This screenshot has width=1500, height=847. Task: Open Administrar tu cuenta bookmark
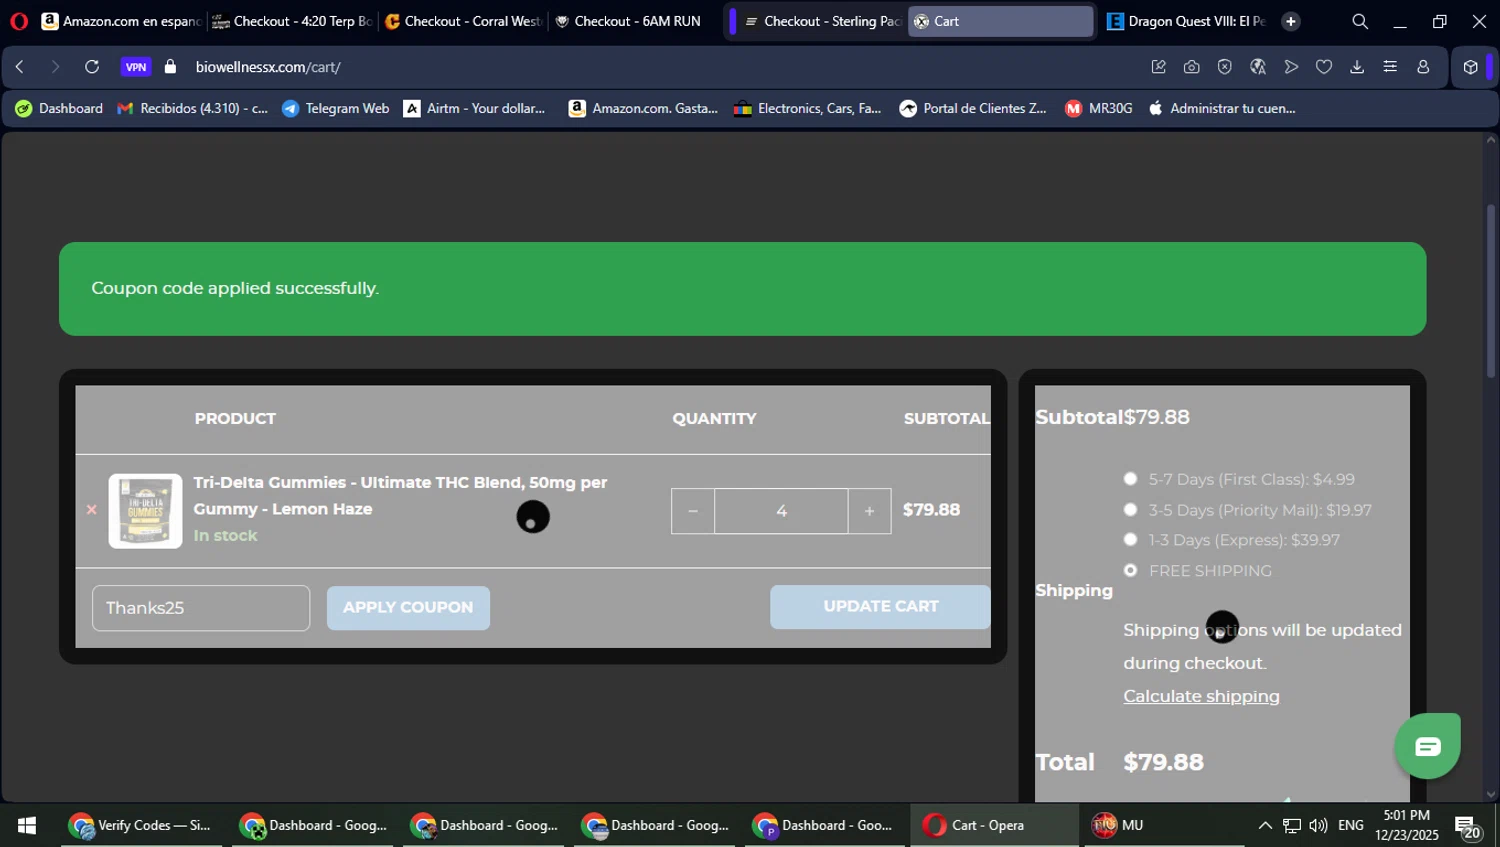[1222, 108]
